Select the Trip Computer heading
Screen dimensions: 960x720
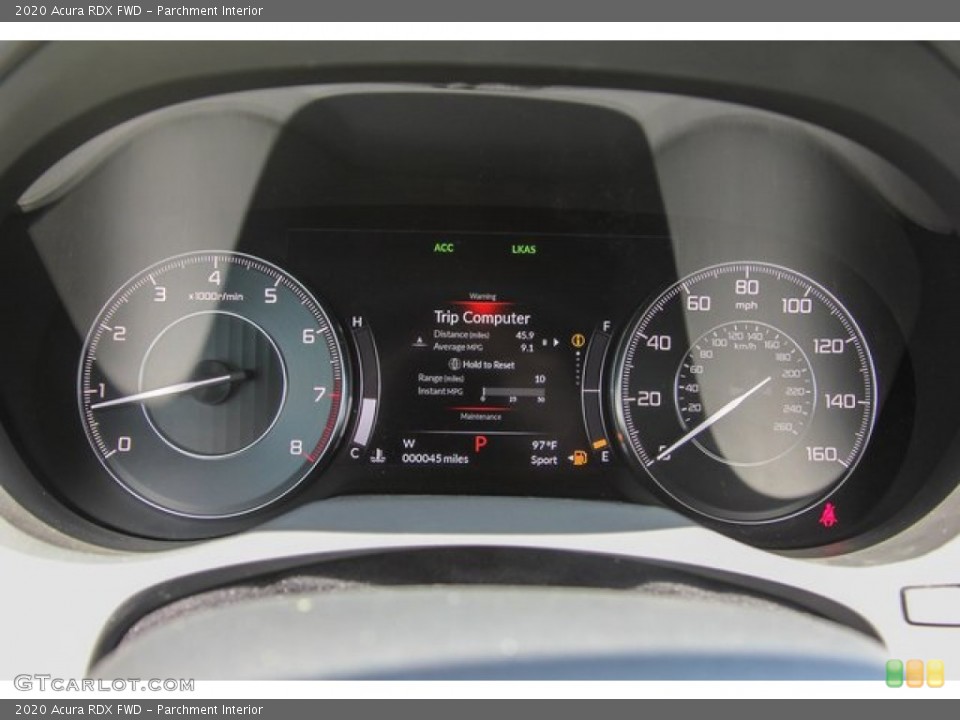pyautogui.click(x=482, y=317)
